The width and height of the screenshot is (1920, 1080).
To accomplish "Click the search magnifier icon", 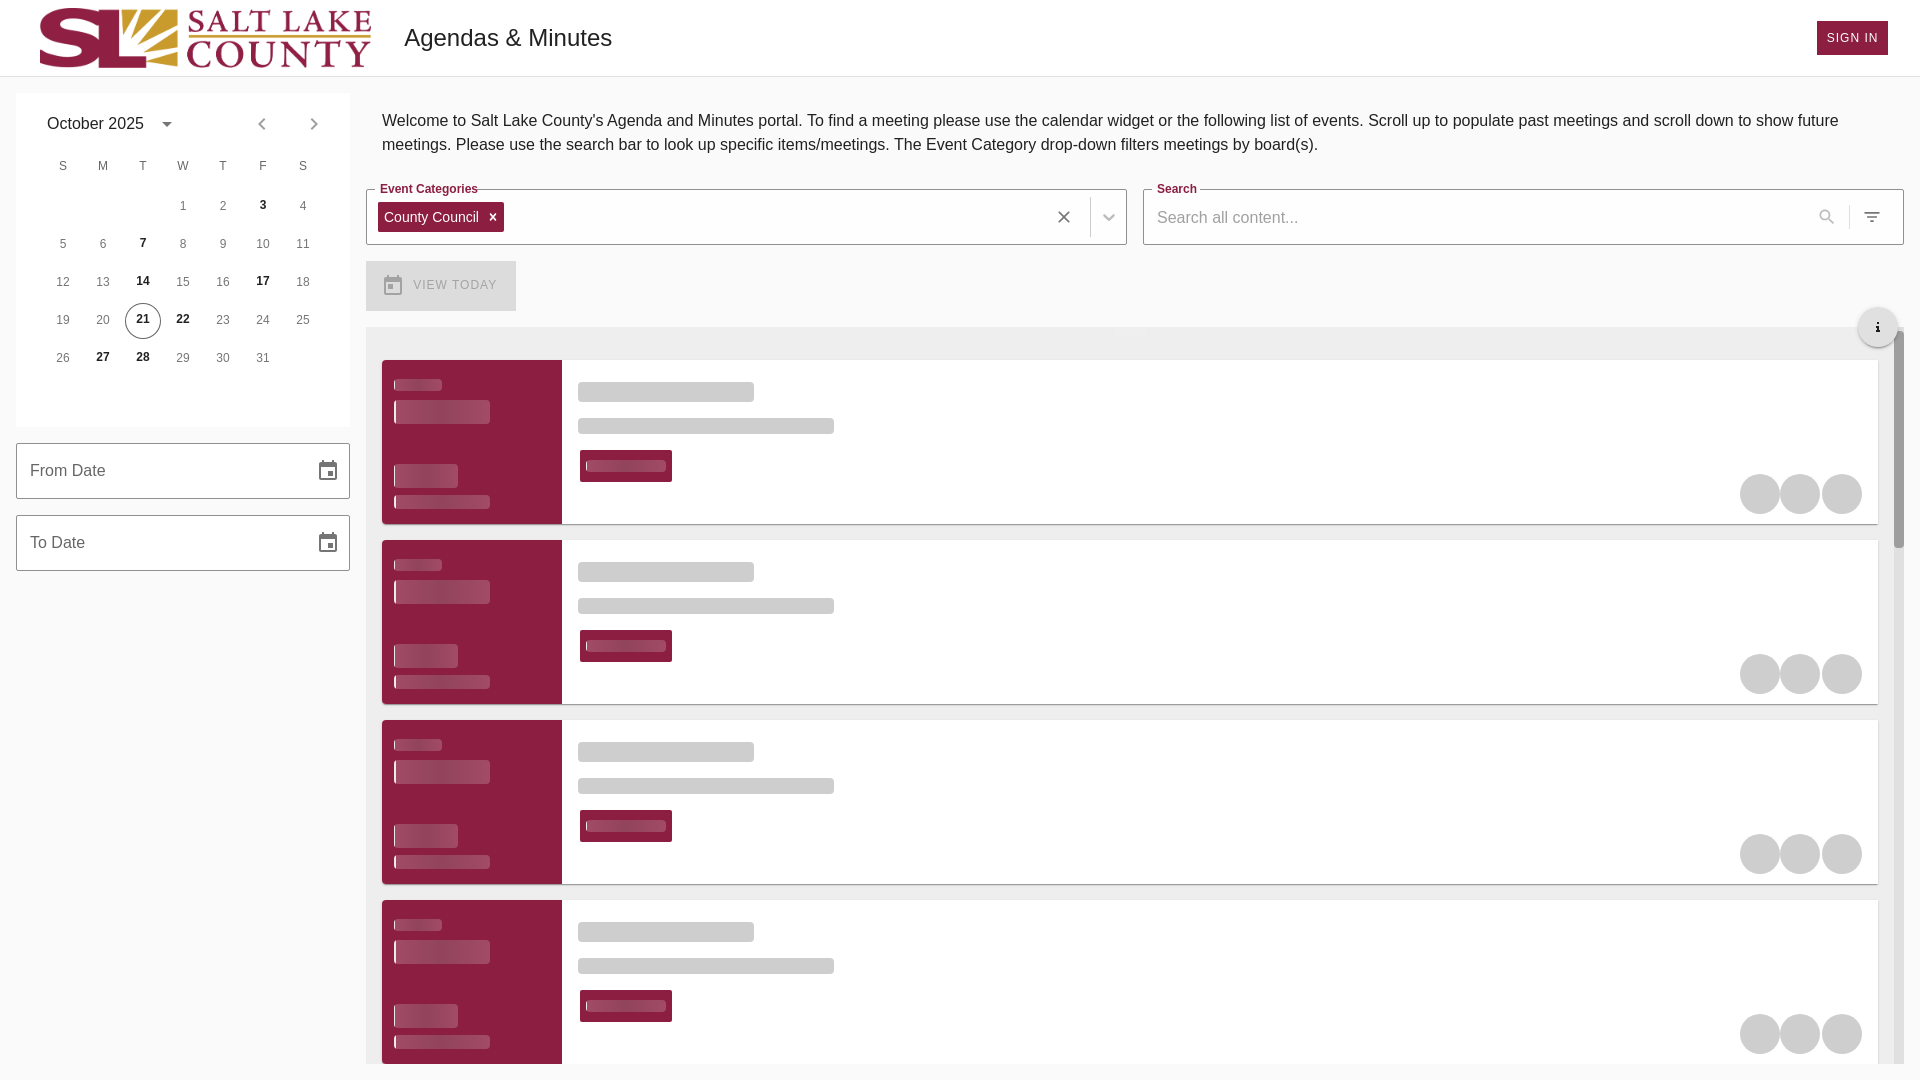I will click(1826, 217).
